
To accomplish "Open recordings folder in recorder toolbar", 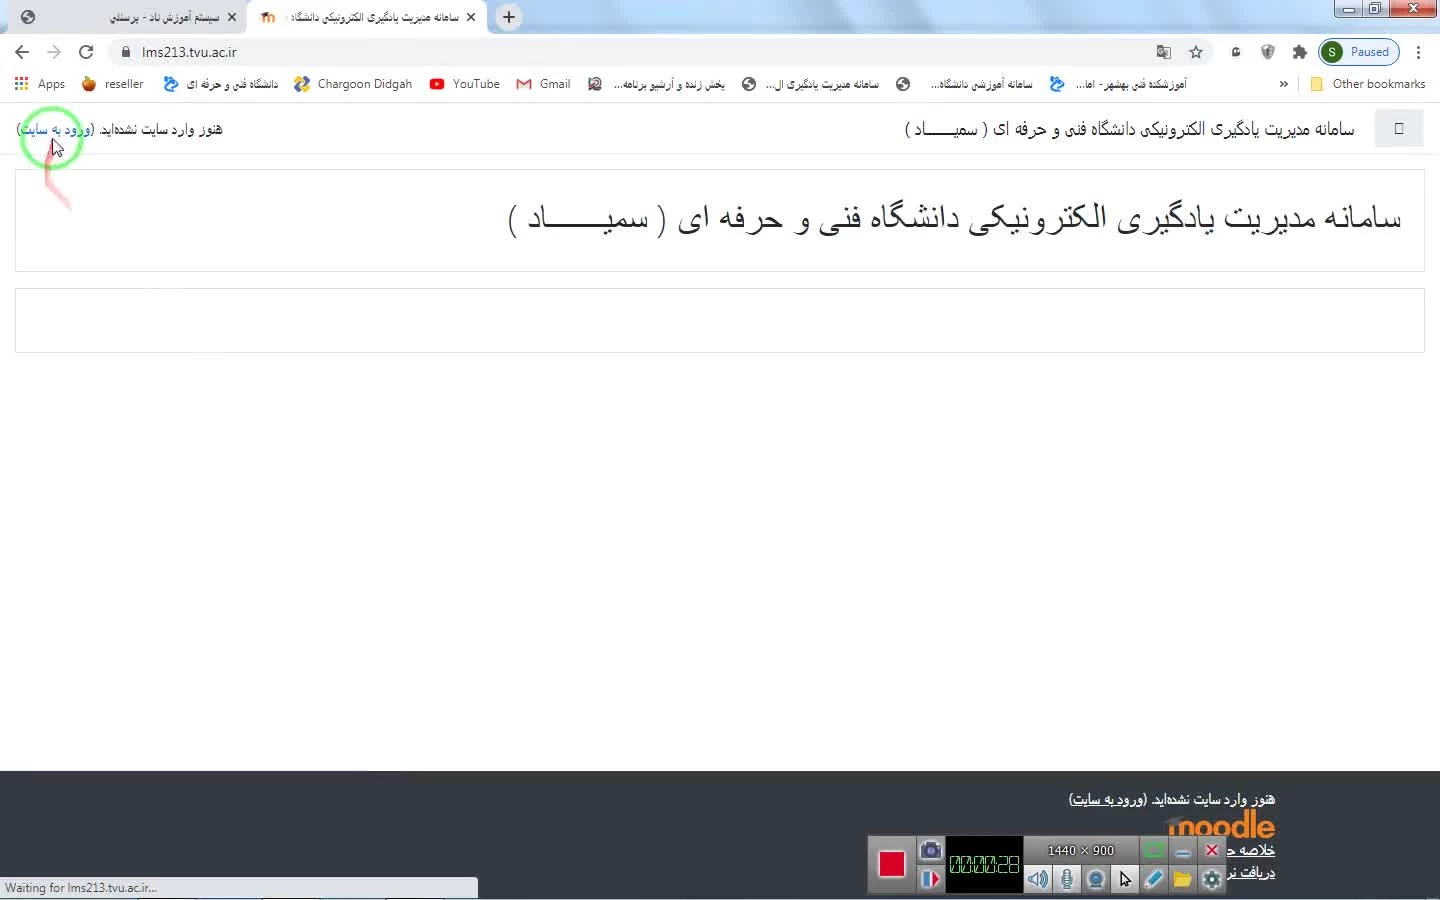I will click(x=1183, y=879).
